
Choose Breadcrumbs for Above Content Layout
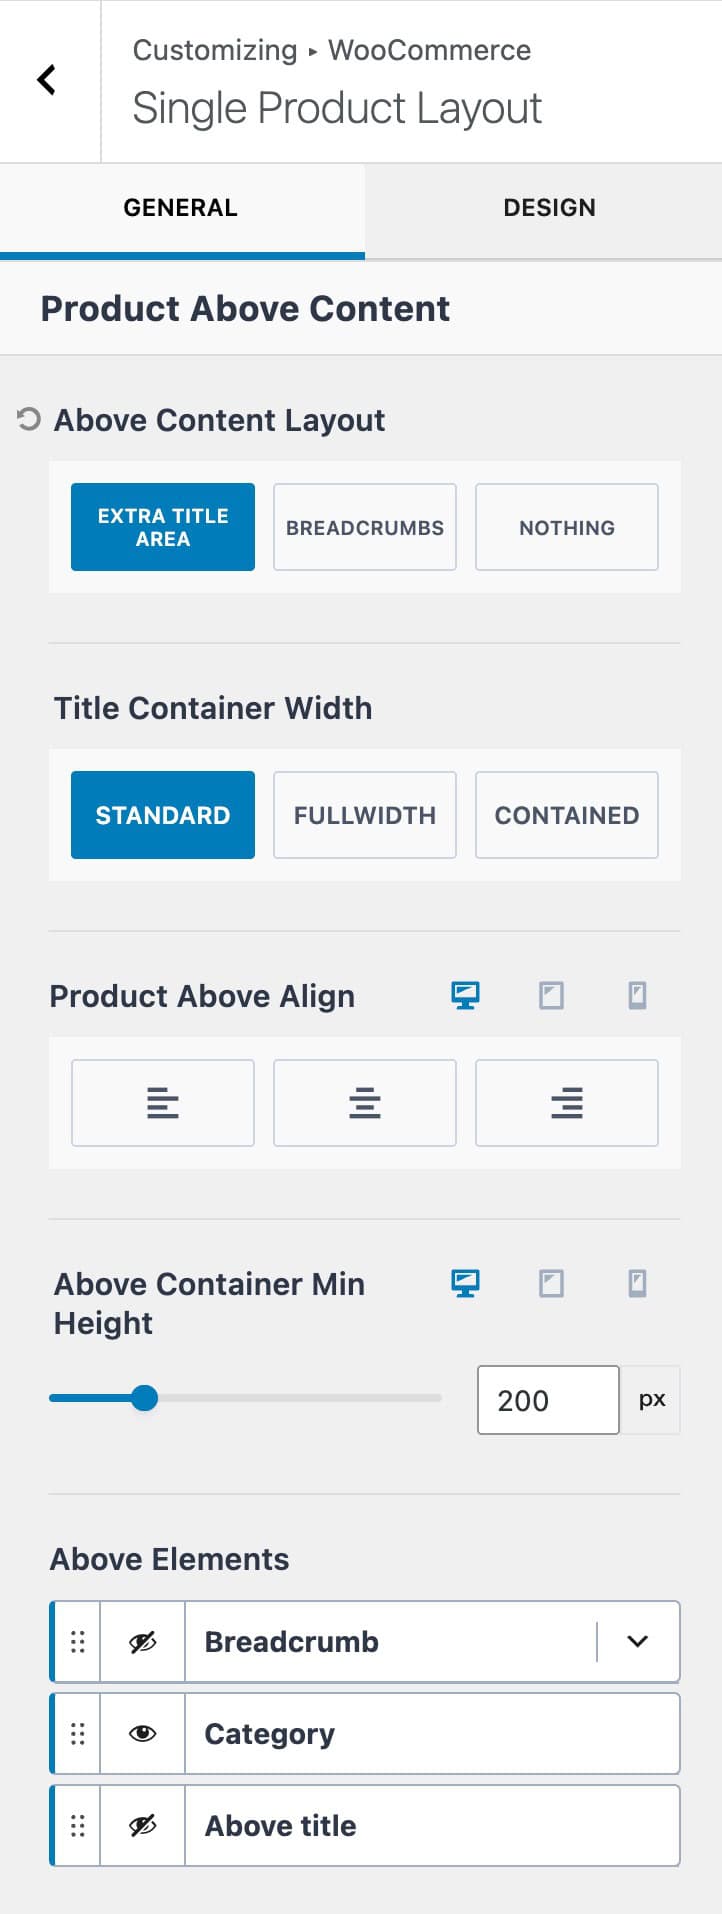point(364,527)
